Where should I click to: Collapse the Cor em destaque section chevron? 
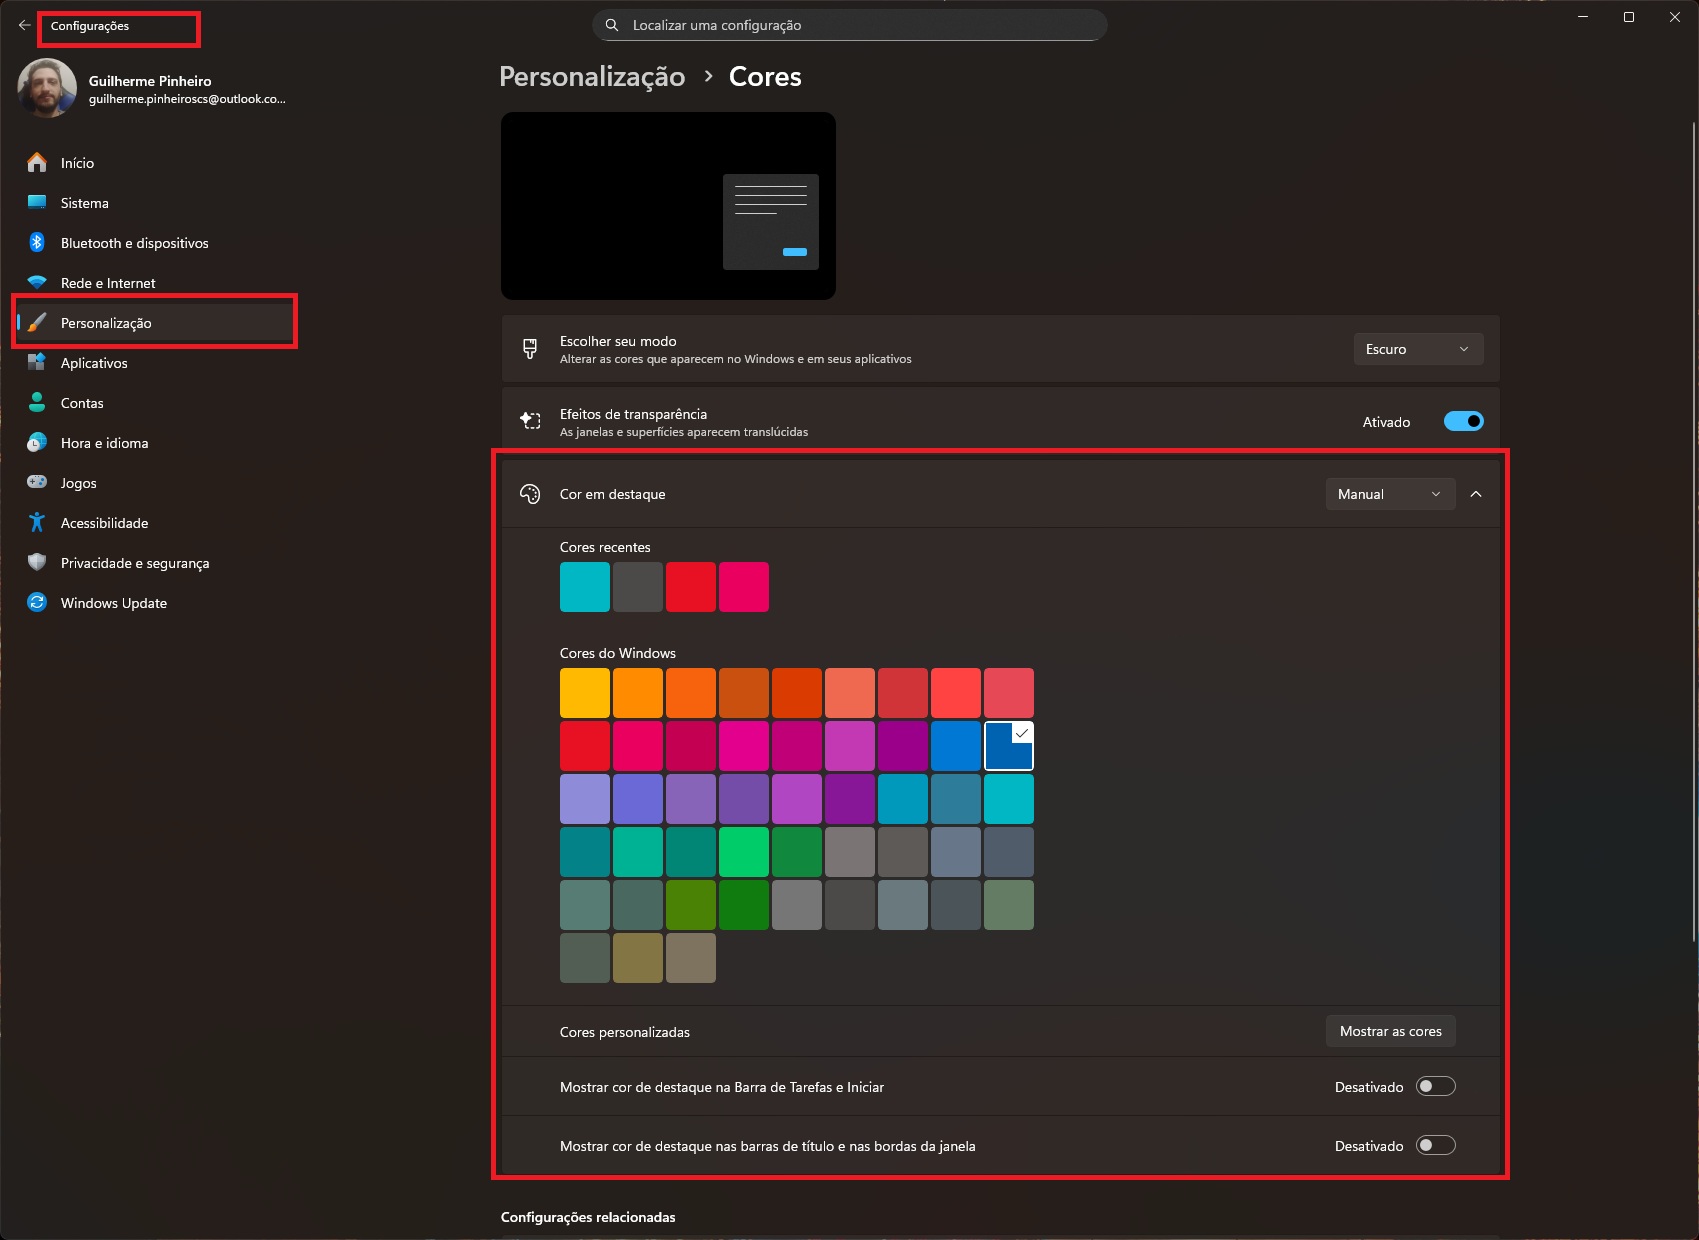coord(1477,493)
